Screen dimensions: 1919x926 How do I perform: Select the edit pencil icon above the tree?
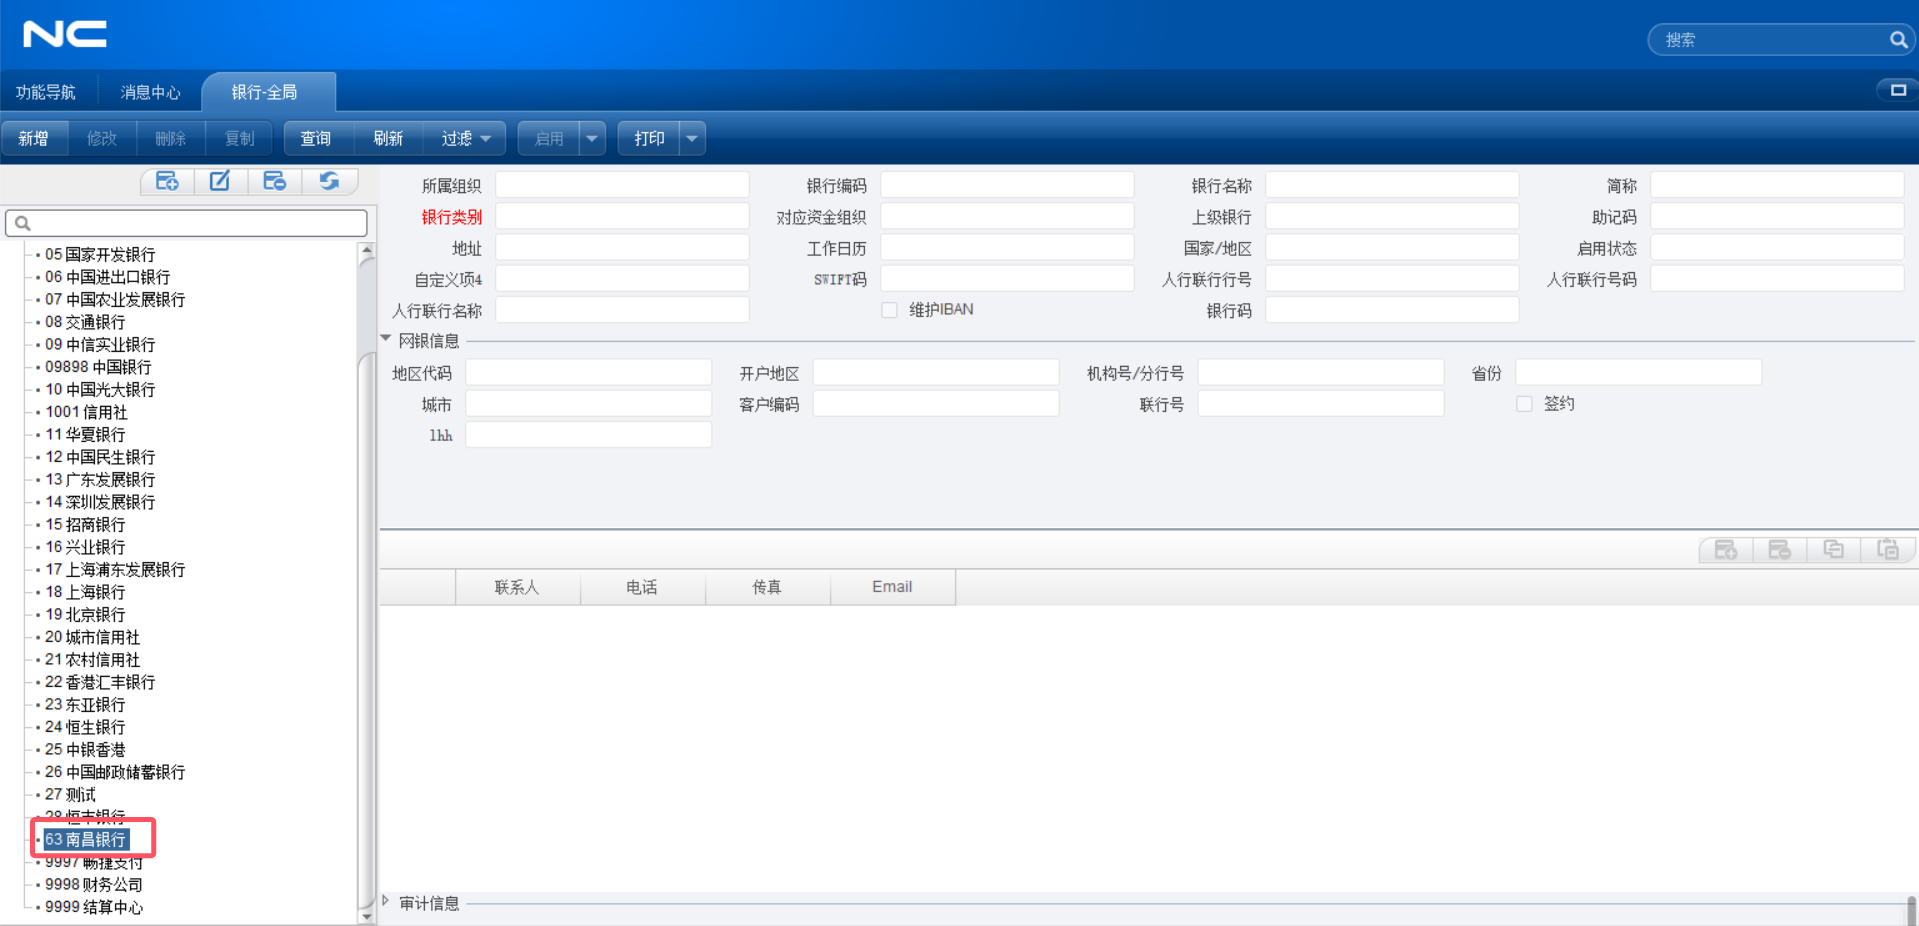[219, 181]
